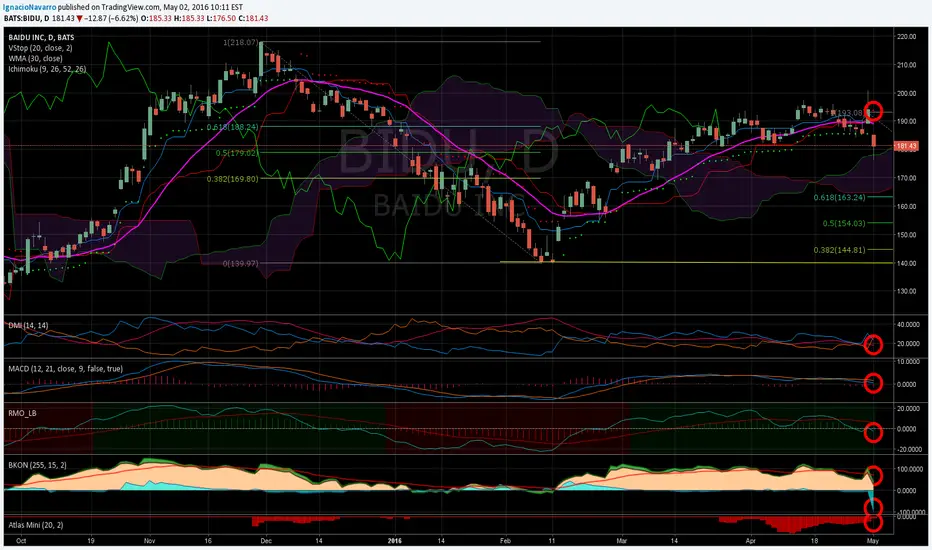Click the 40.0000 DMI axis label
This screenshot has height=550, width=932.
tap(909, 325)
